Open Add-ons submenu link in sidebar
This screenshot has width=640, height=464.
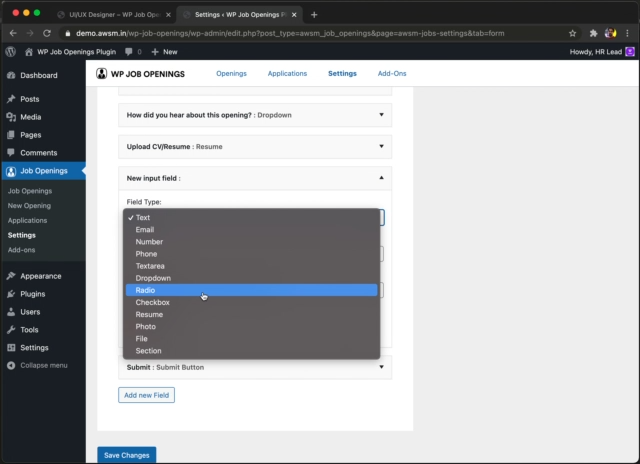click(21, 250)
